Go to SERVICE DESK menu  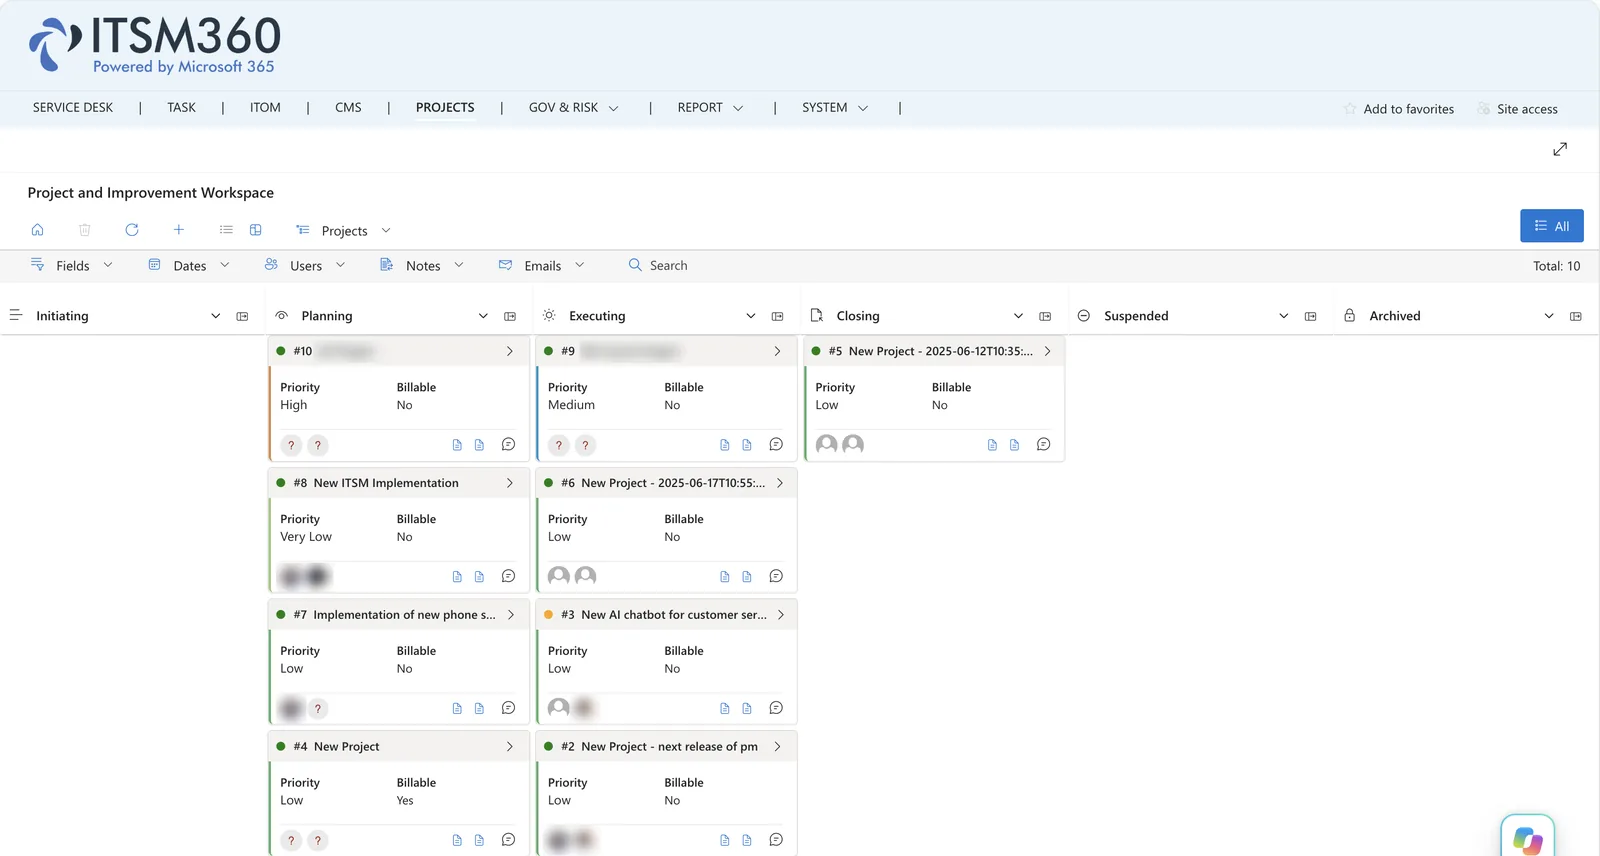point(73,108)
